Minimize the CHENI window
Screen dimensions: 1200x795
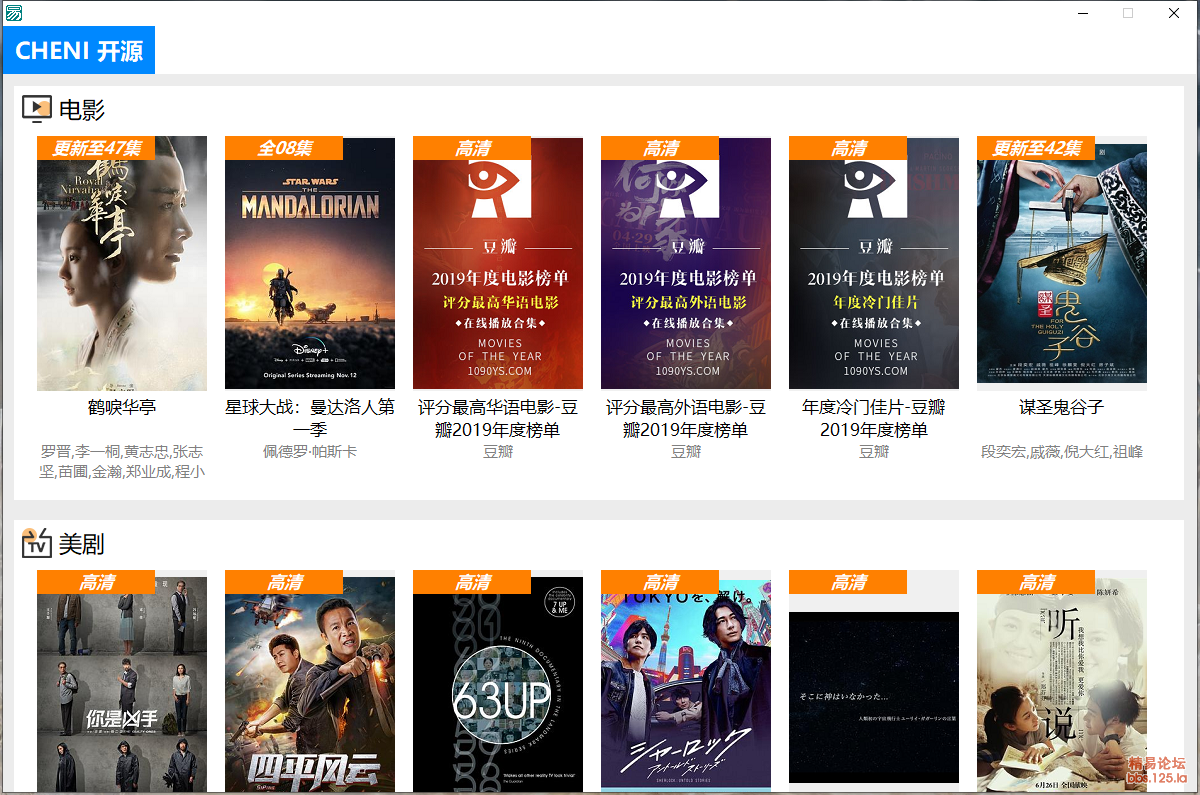1082,13
